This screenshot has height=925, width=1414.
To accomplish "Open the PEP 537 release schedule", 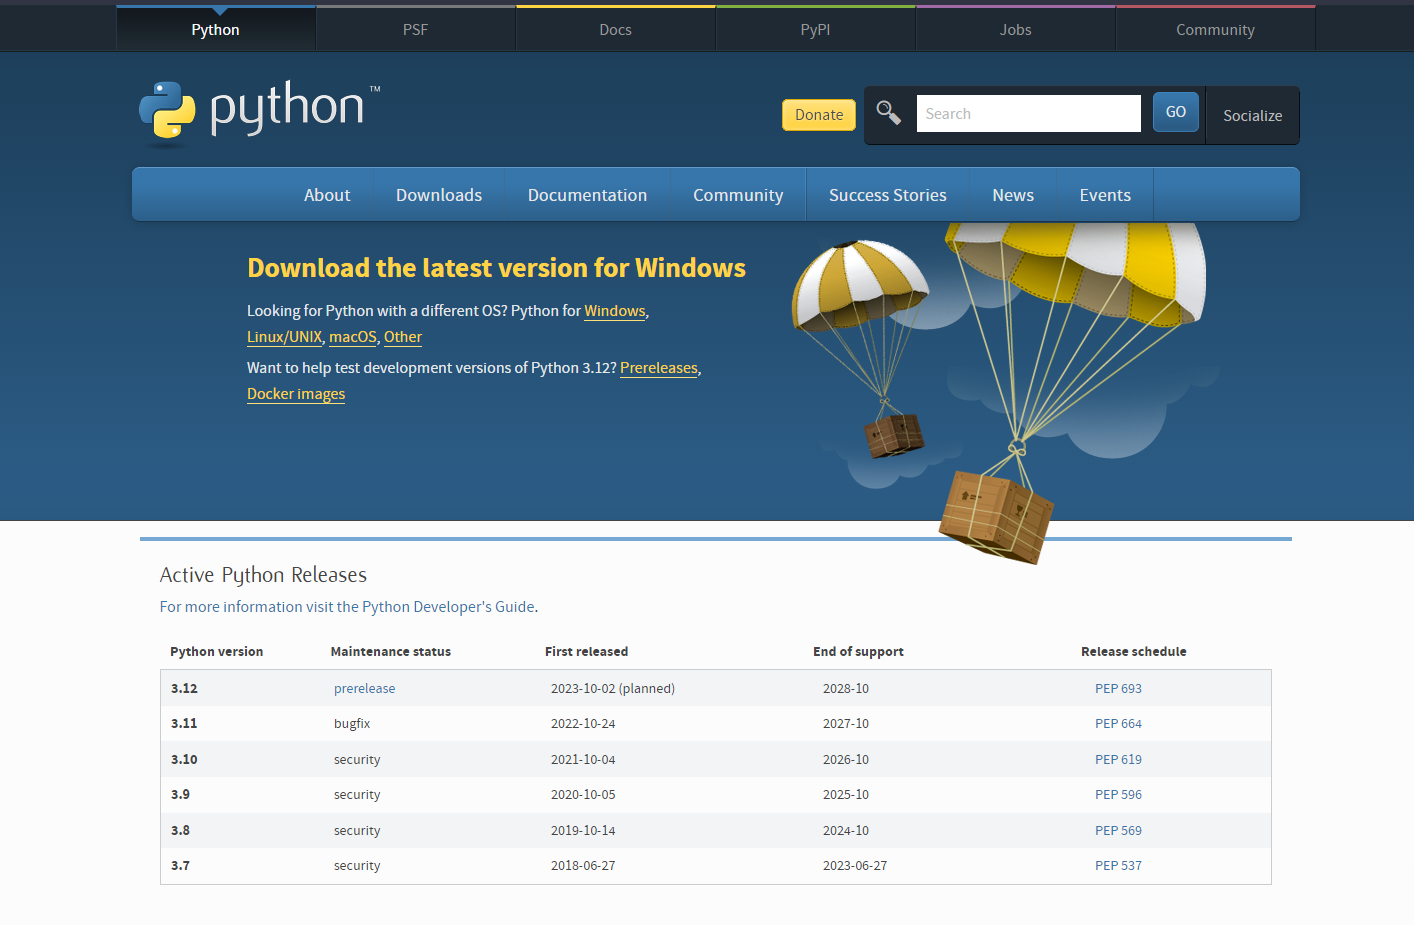I will 1118,866.
